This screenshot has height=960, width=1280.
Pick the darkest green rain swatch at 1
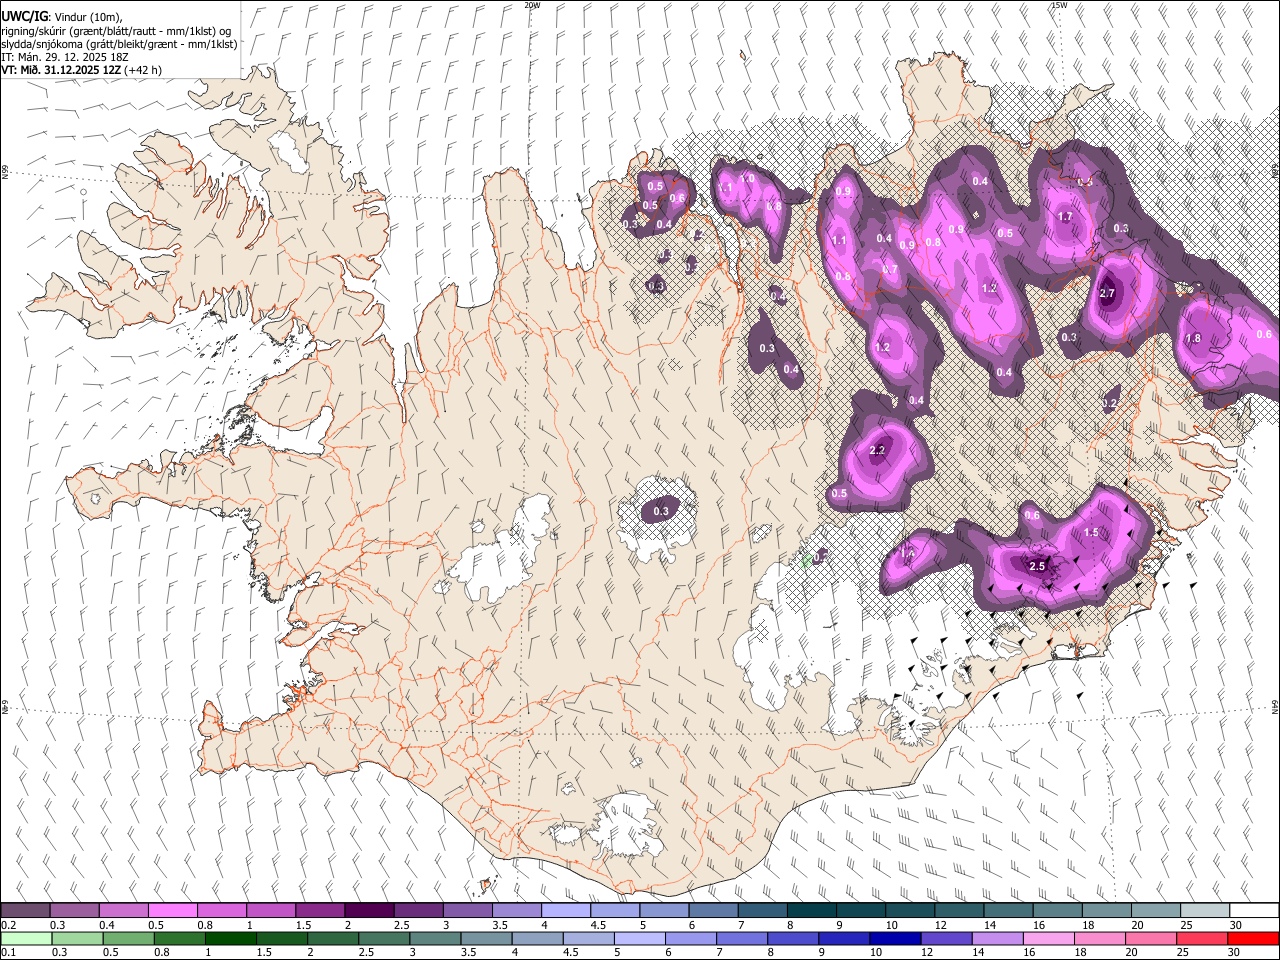(230, 938)
